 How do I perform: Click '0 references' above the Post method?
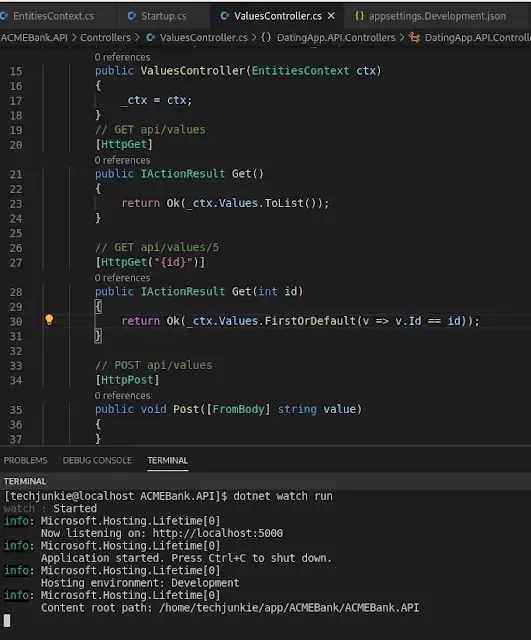(x=122, y=396)
